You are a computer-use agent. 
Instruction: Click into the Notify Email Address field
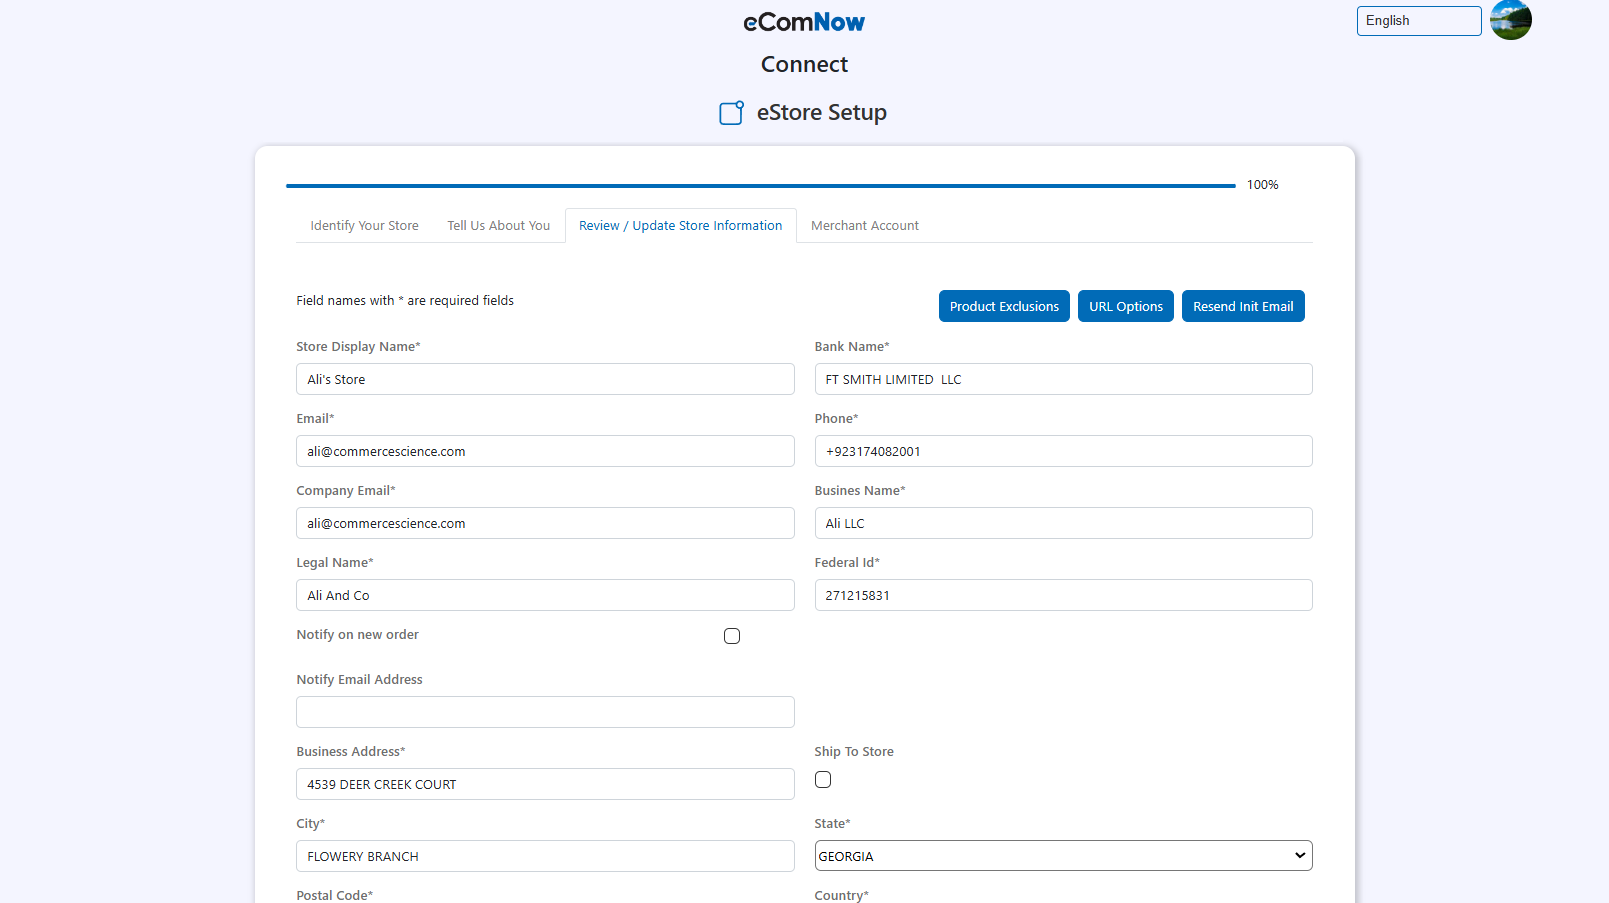tap(545, 712)
